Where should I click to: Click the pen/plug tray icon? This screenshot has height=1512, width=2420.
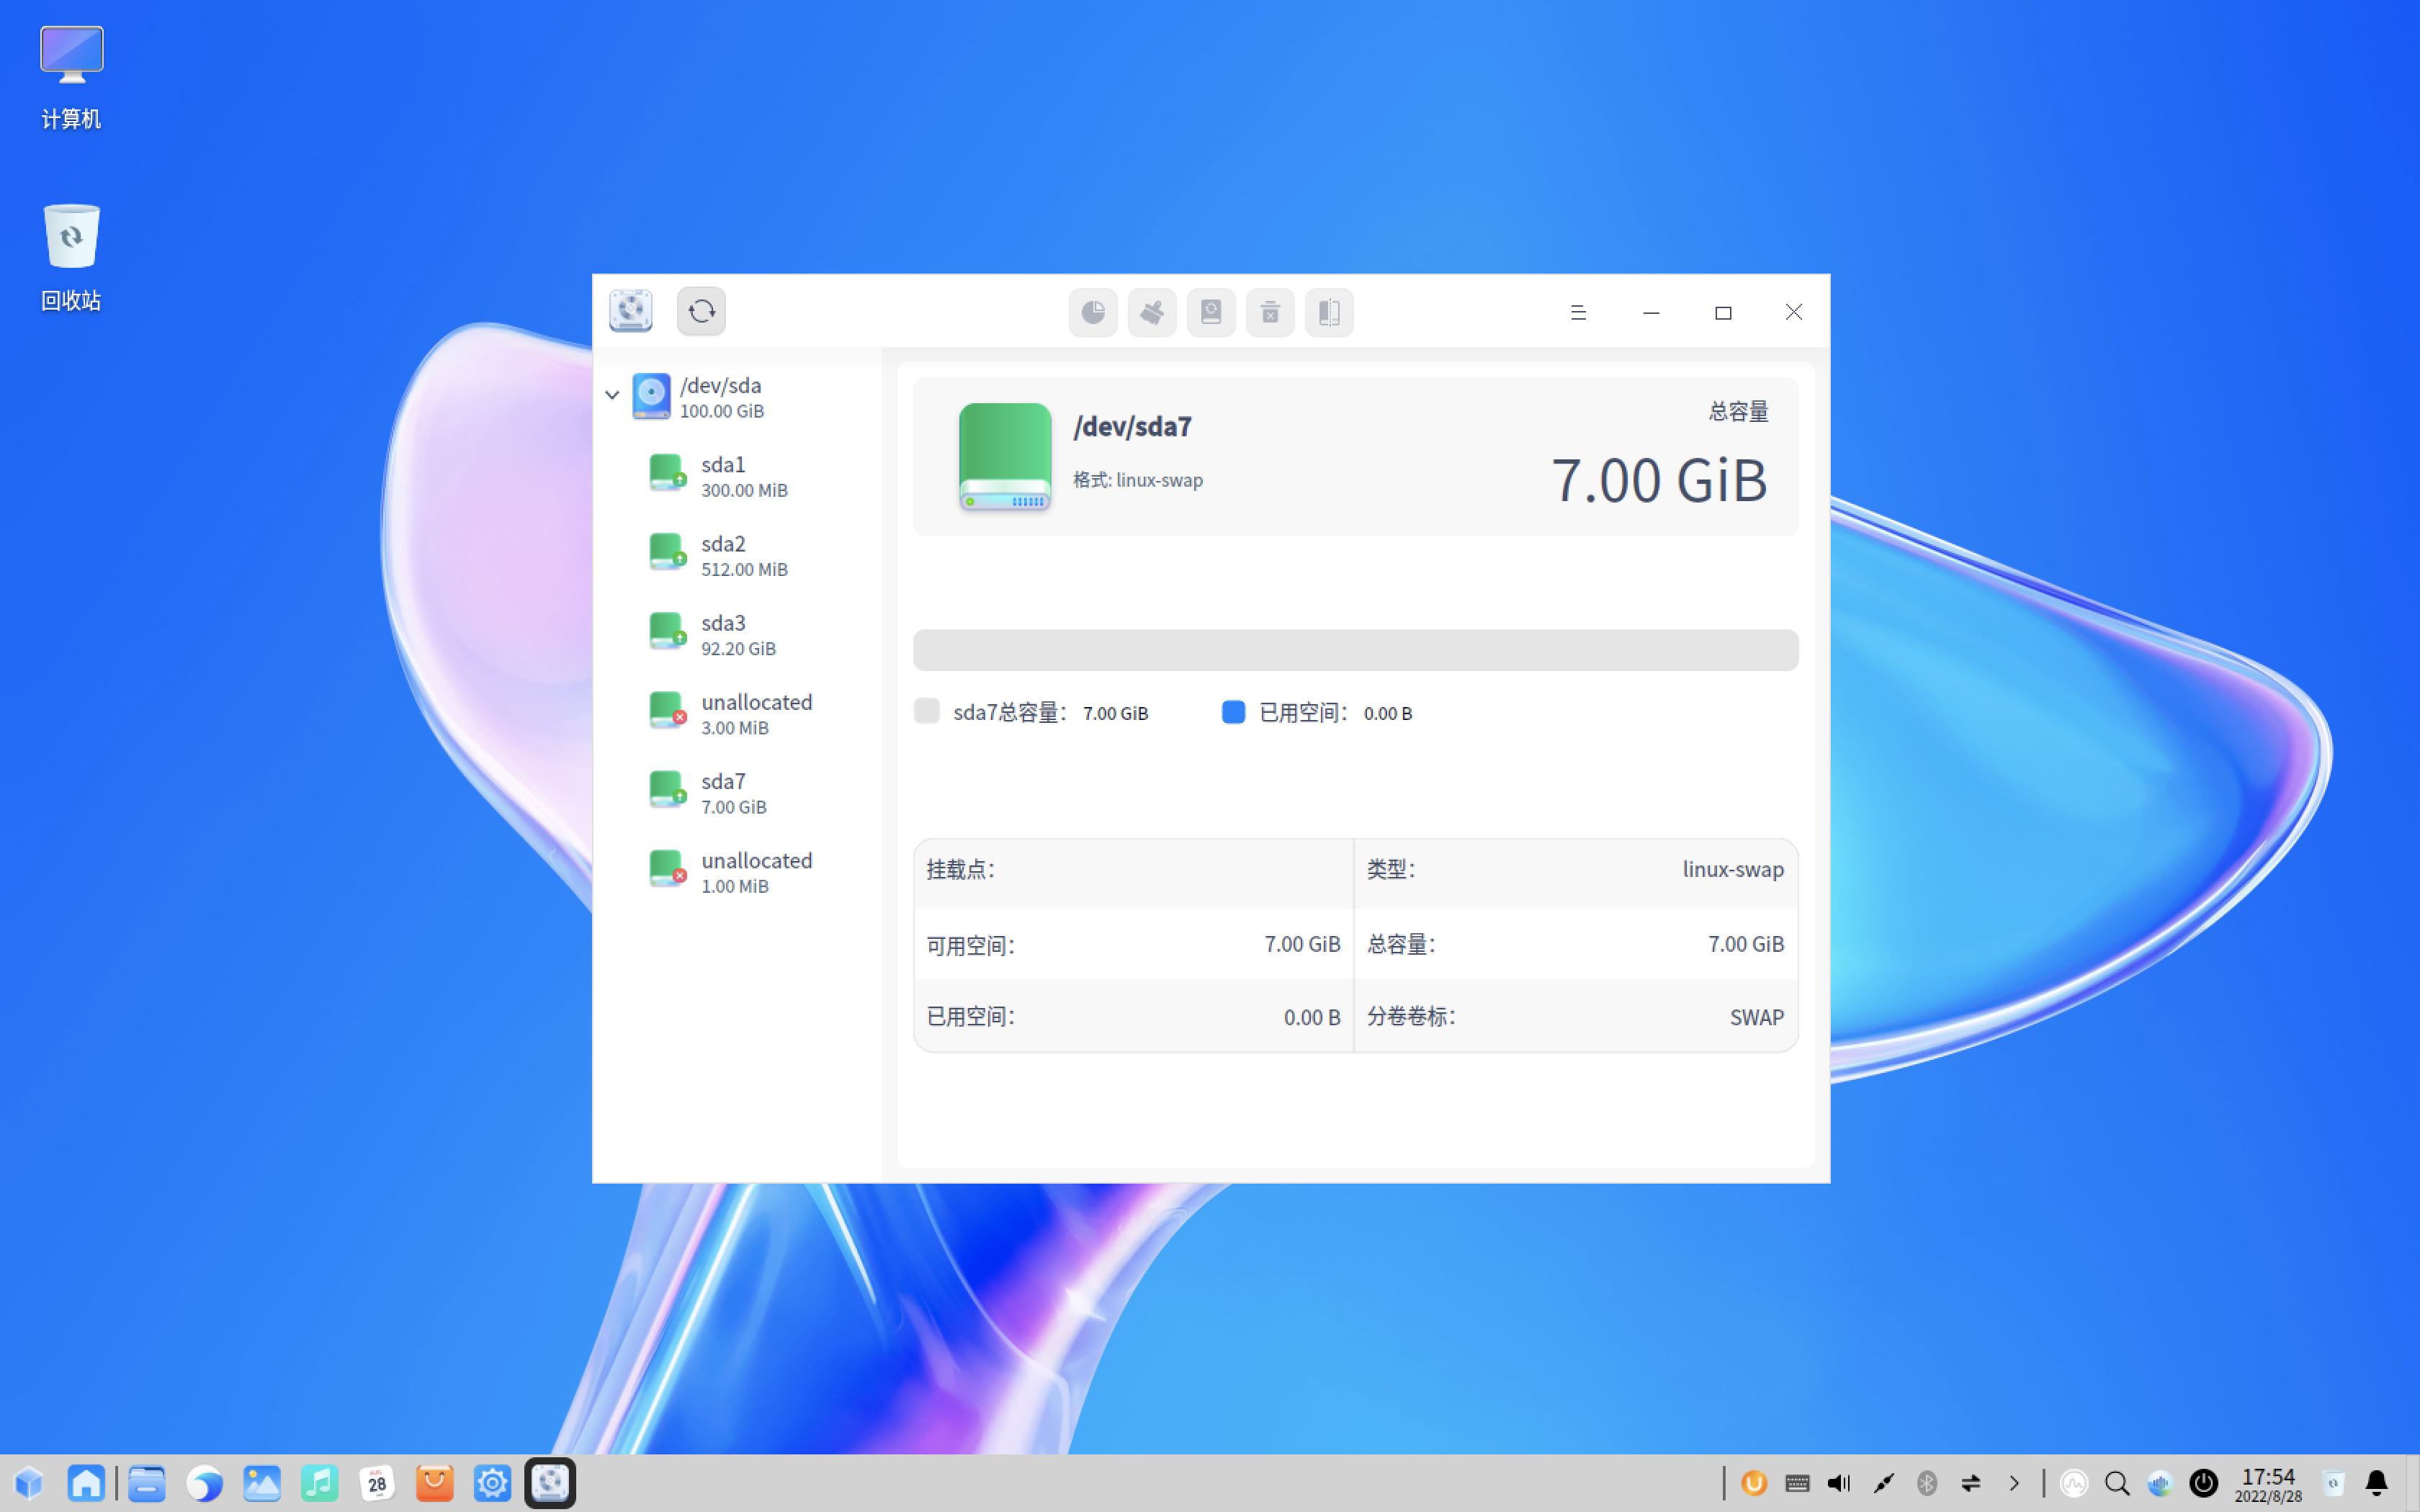point(1884,1483)
